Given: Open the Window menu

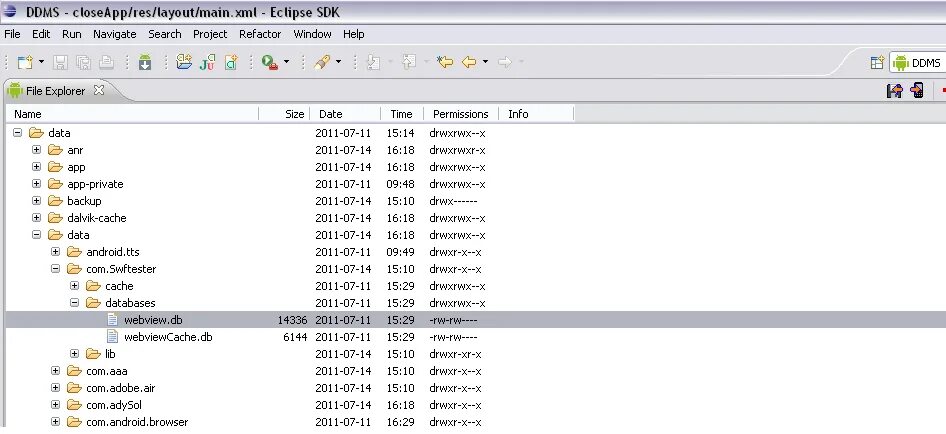Looking at the screenshot, I should pos(313,34).
